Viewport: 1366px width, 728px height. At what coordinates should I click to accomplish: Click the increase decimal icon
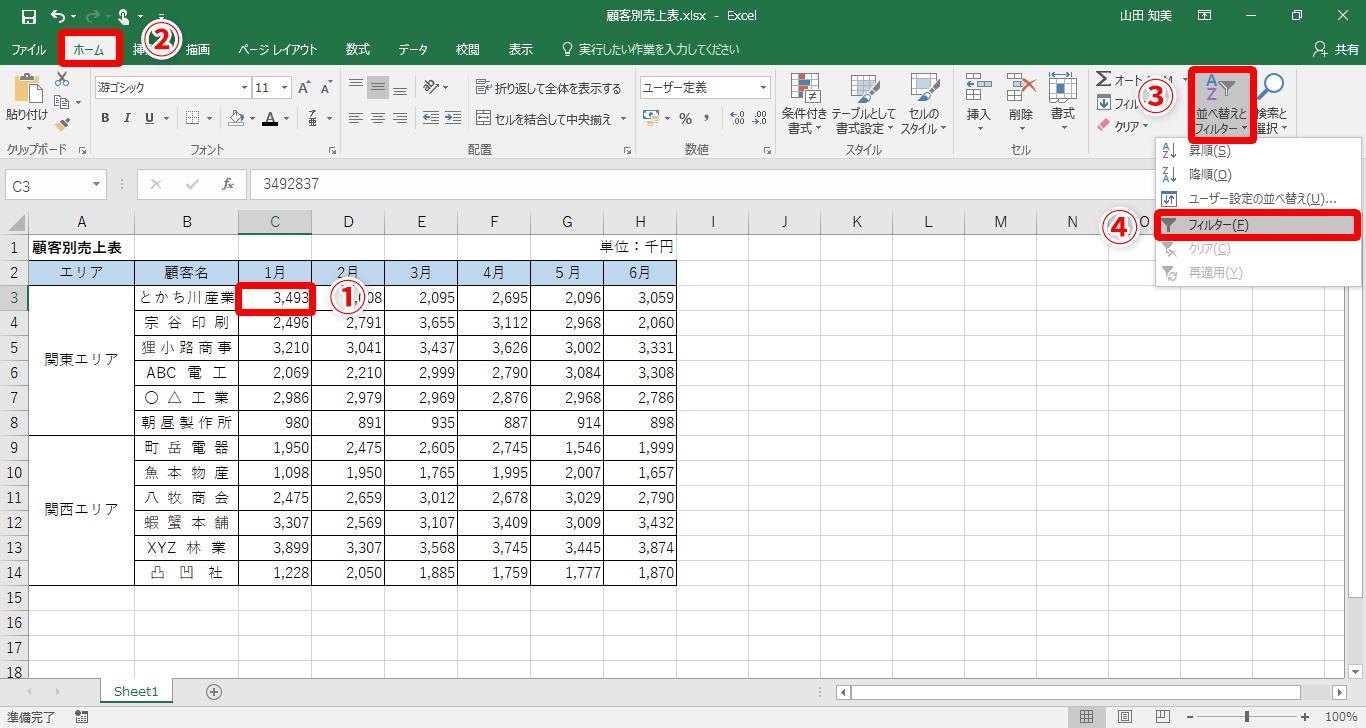(737, 118)
